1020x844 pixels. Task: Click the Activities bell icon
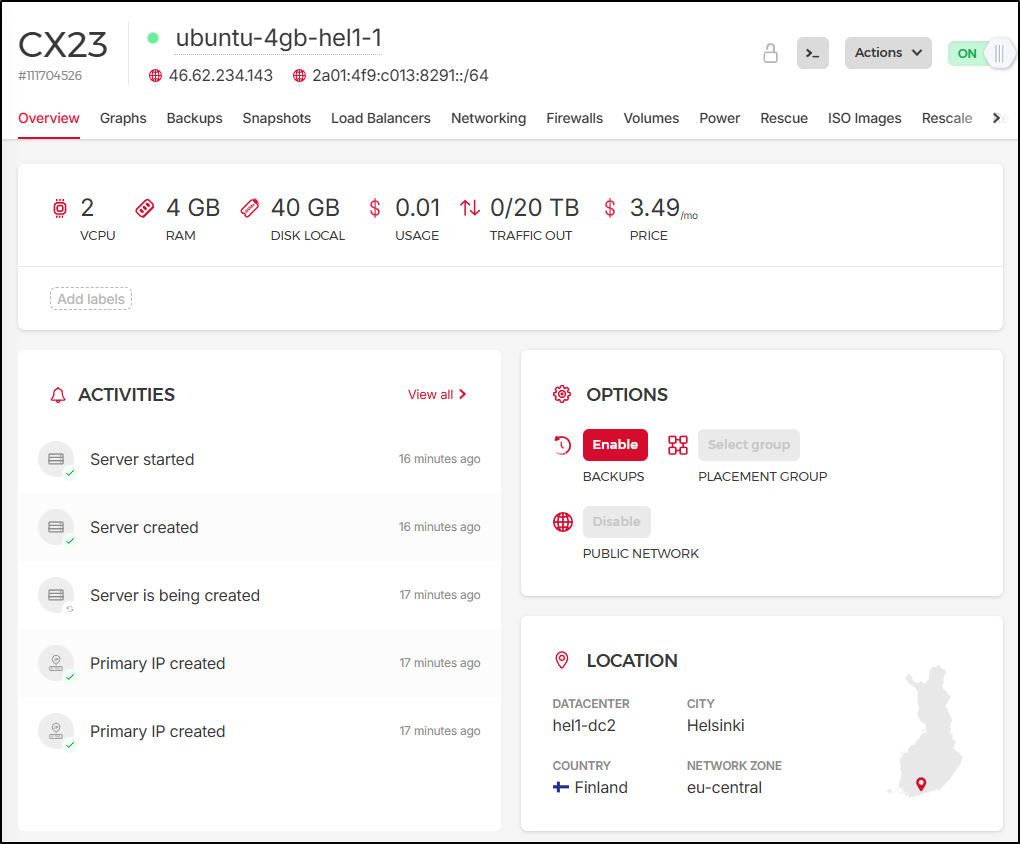coord(57,395)
